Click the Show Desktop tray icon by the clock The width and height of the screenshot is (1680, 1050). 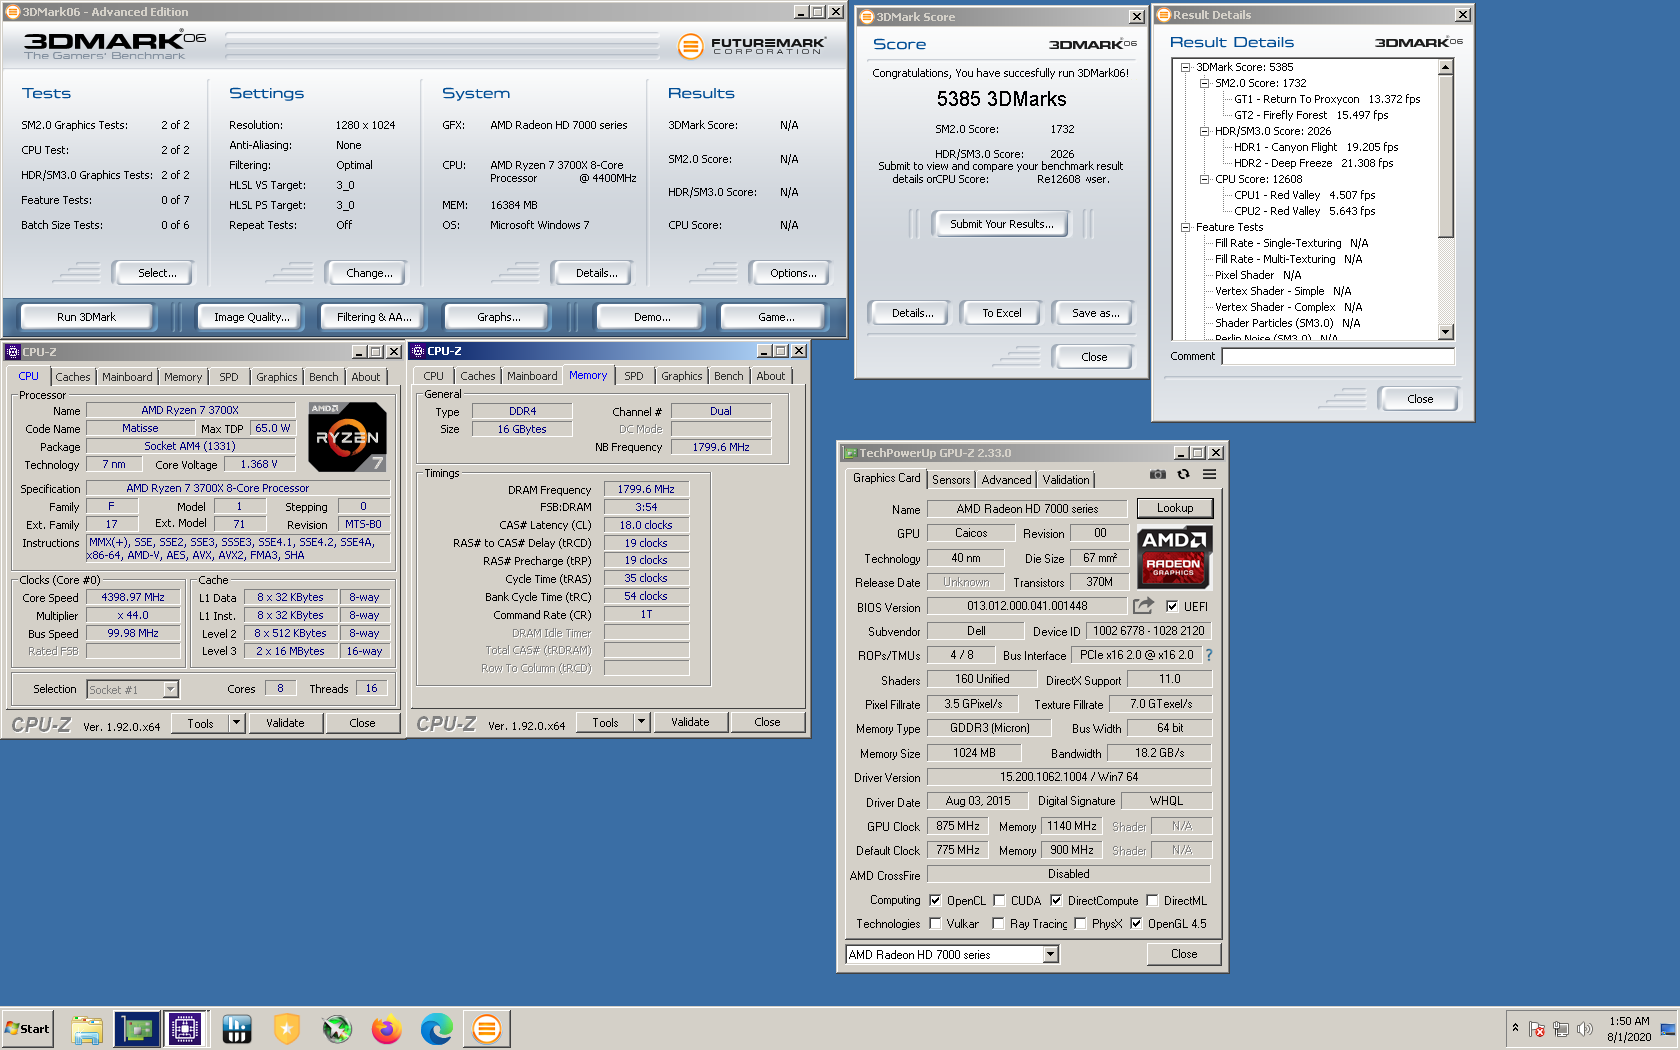coord(1668,1029)
